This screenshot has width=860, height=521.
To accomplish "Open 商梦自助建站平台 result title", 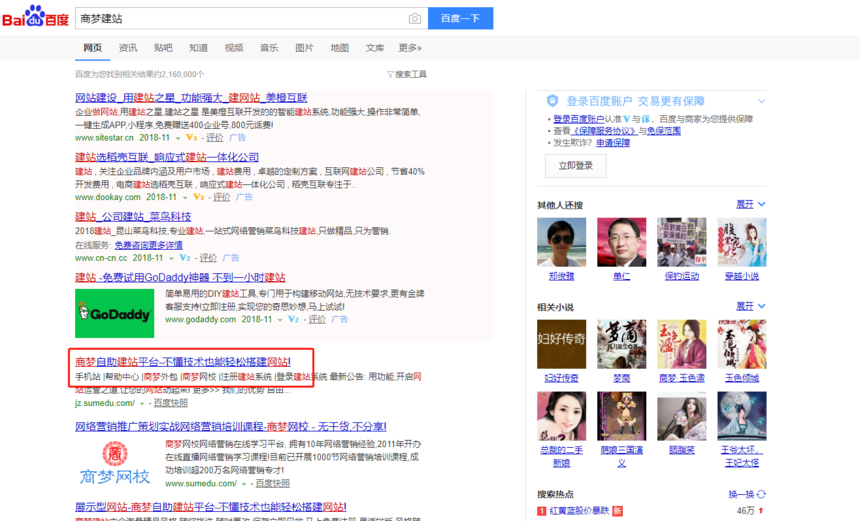I will pos(183,362).
